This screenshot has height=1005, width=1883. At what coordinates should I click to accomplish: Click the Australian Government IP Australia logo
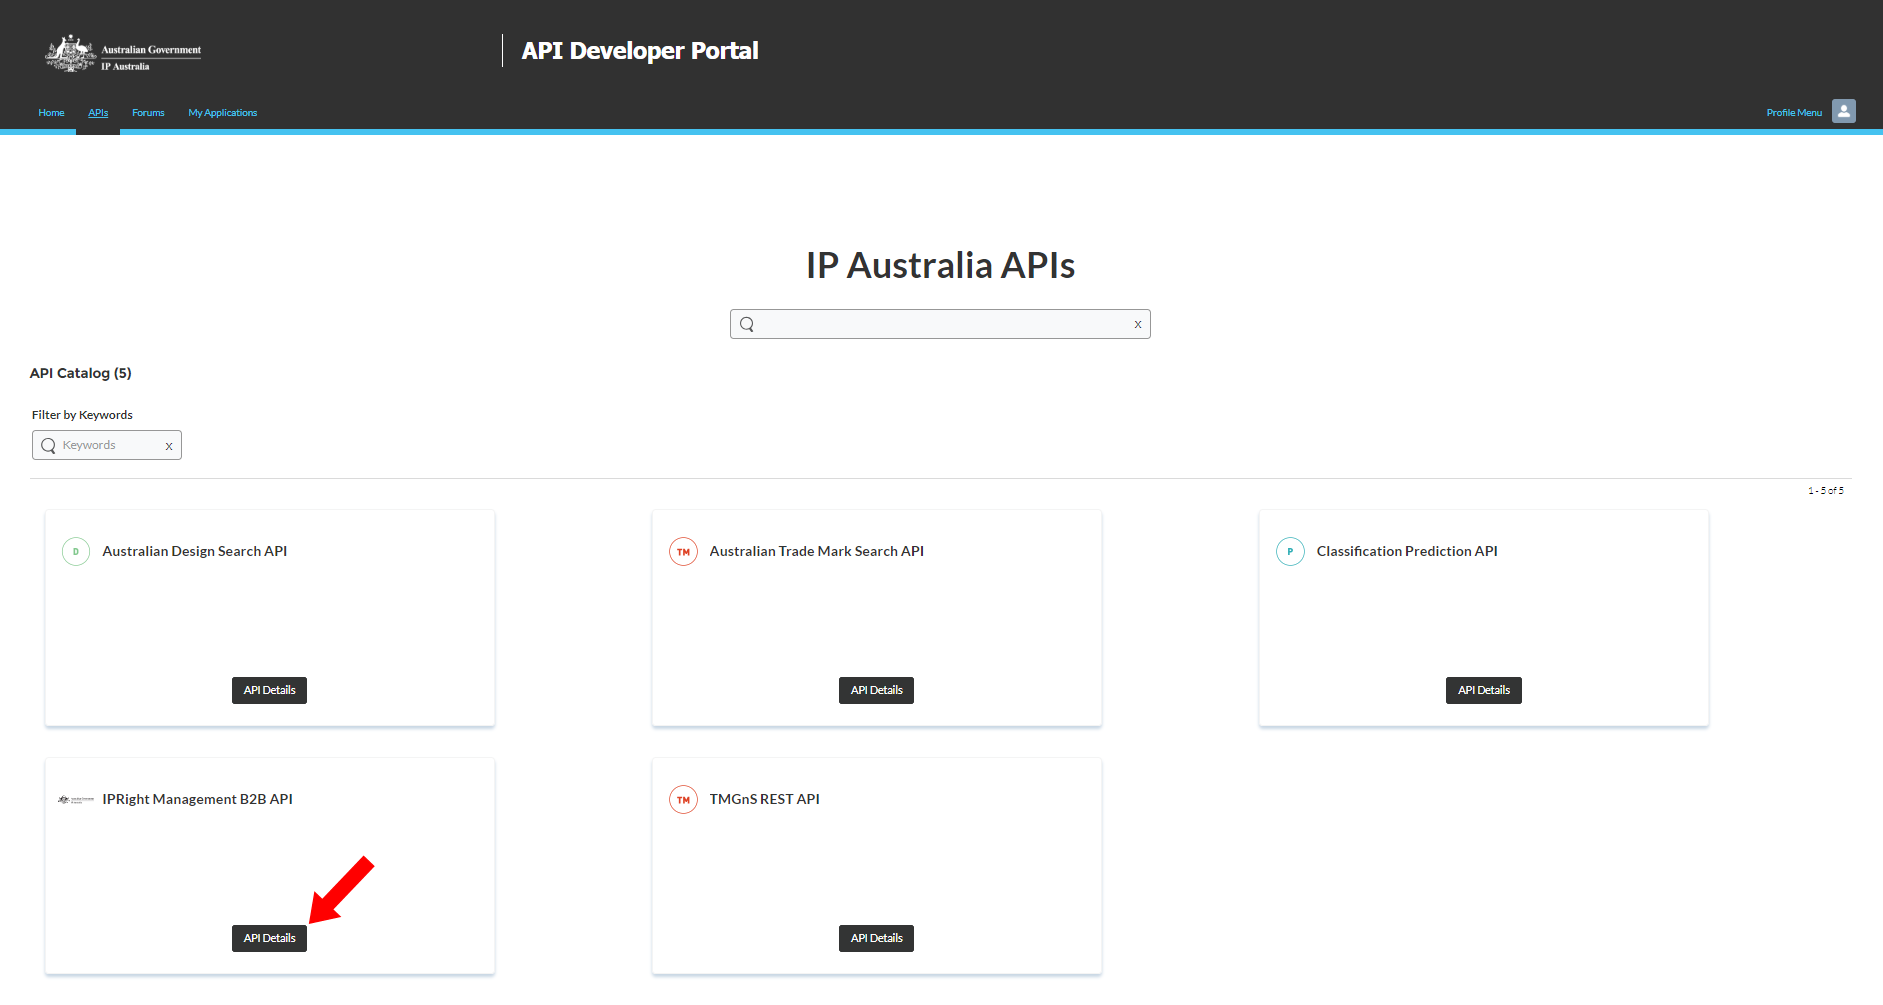click(x=123, y=54)
